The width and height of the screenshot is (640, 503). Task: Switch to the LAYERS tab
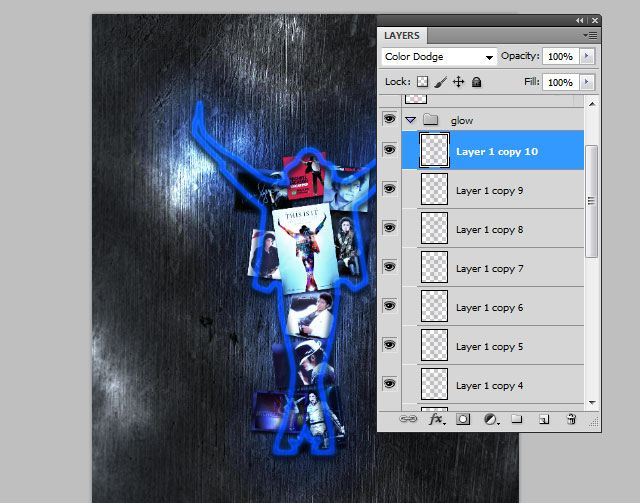point(402,36)
